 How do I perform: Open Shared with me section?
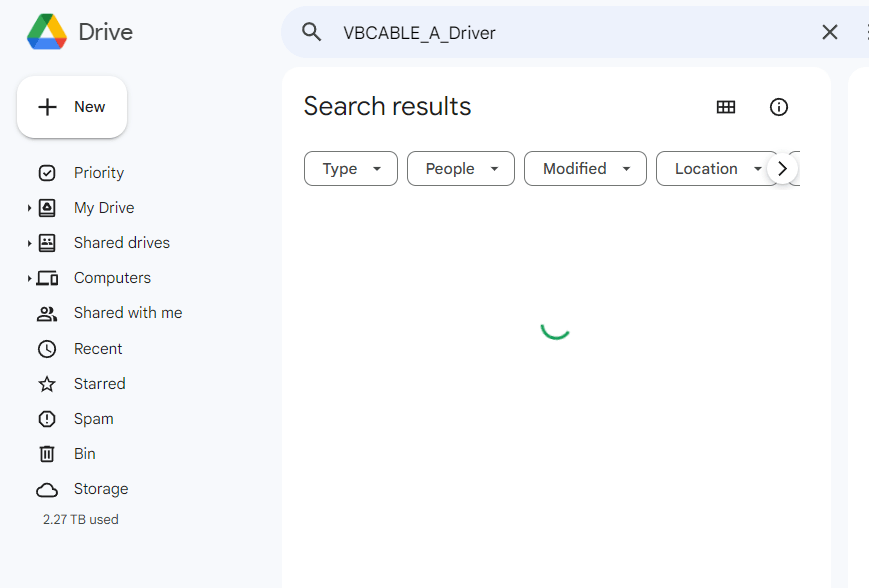tap(128, 313)
